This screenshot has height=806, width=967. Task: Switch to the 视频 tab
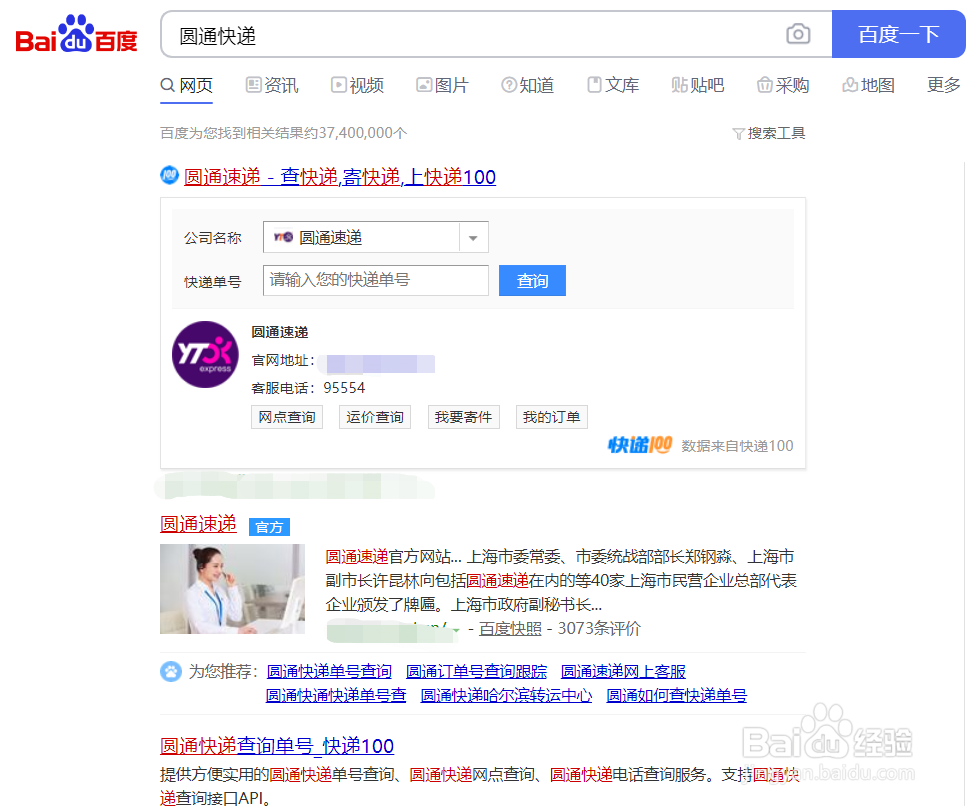(x=357, y=85)
